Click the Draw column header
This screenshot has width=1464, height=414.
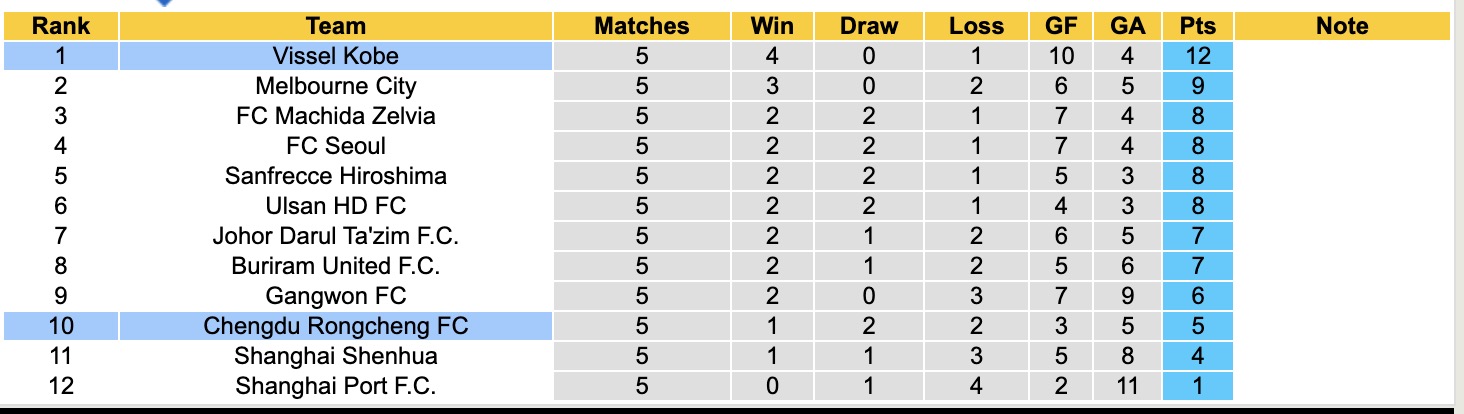click(x=868, y=26)
